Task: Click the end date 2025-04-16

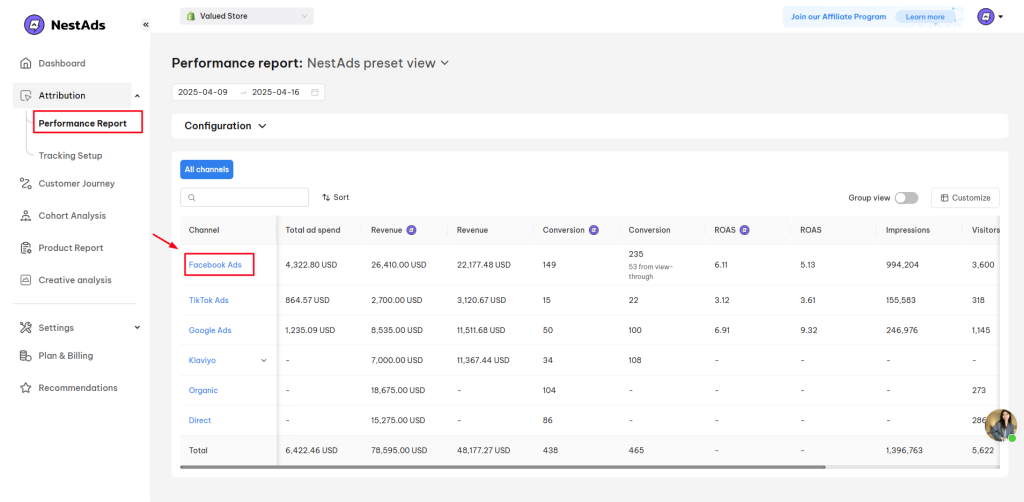Action: 276,92
